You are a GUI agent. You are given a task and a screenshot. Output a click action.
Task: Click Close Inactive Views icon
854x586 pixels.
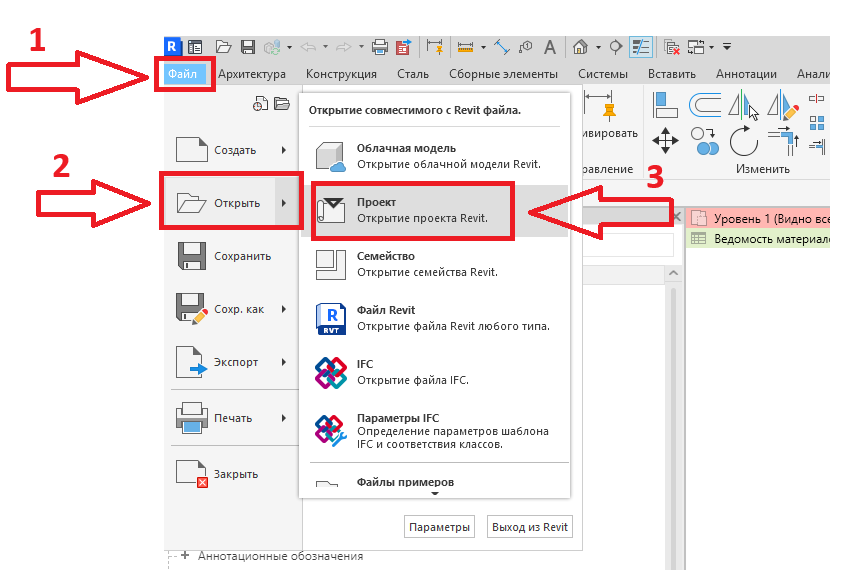point(672,47)
